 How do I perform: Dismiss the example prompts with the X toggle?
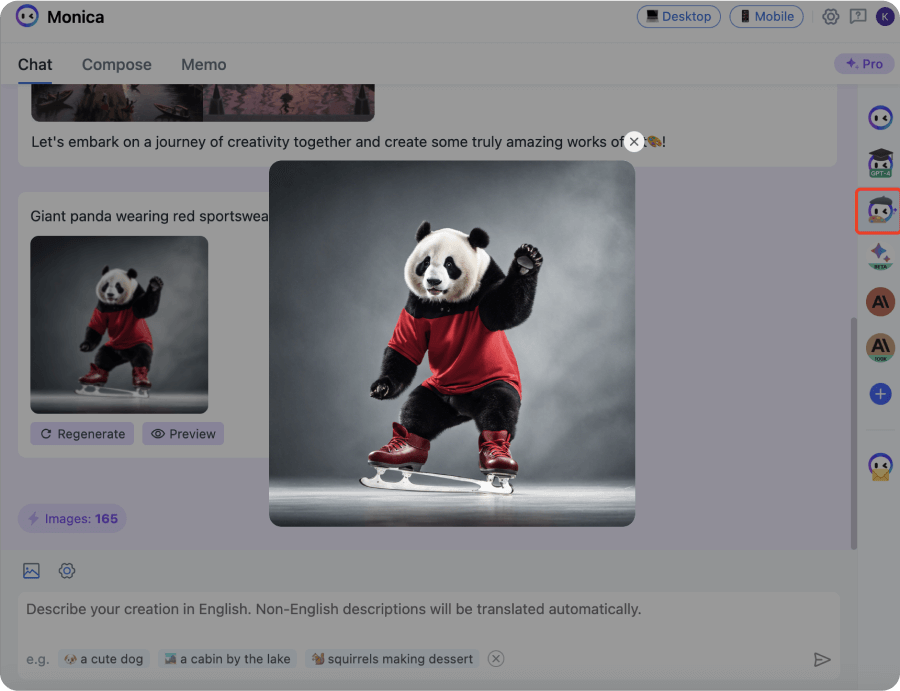point(496,658)
